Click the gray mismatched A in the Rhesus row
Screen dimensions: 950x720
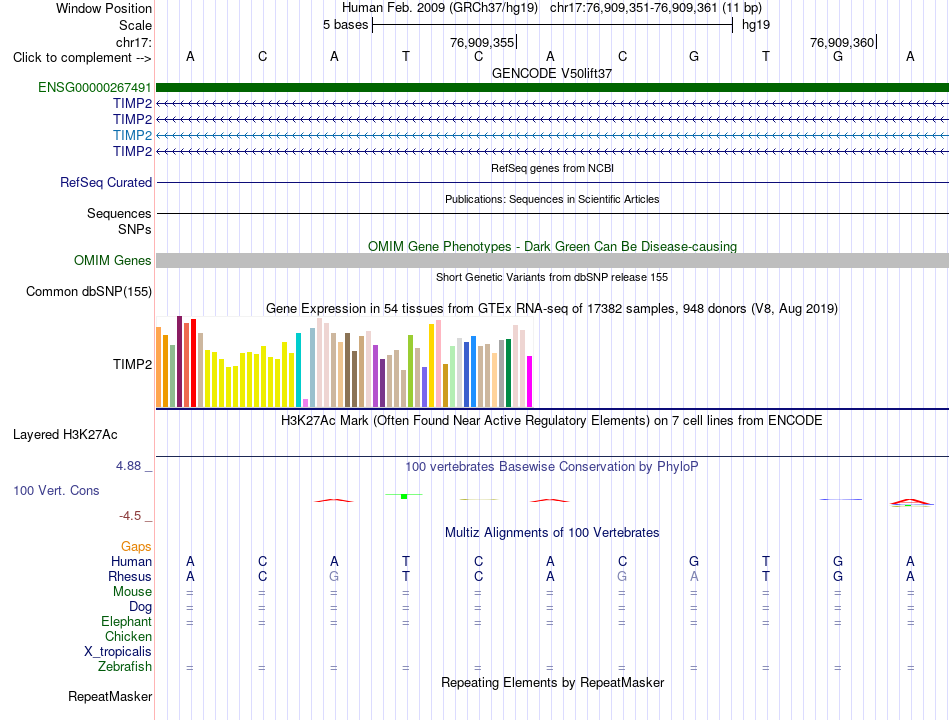point(694,576)
